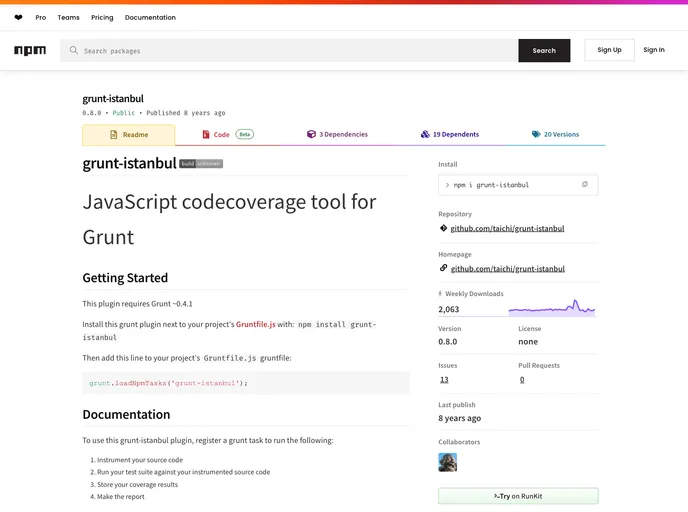Open Pricing in the top navigation
The height and width of the screenshot is (512, 688).
pos(102,18)
